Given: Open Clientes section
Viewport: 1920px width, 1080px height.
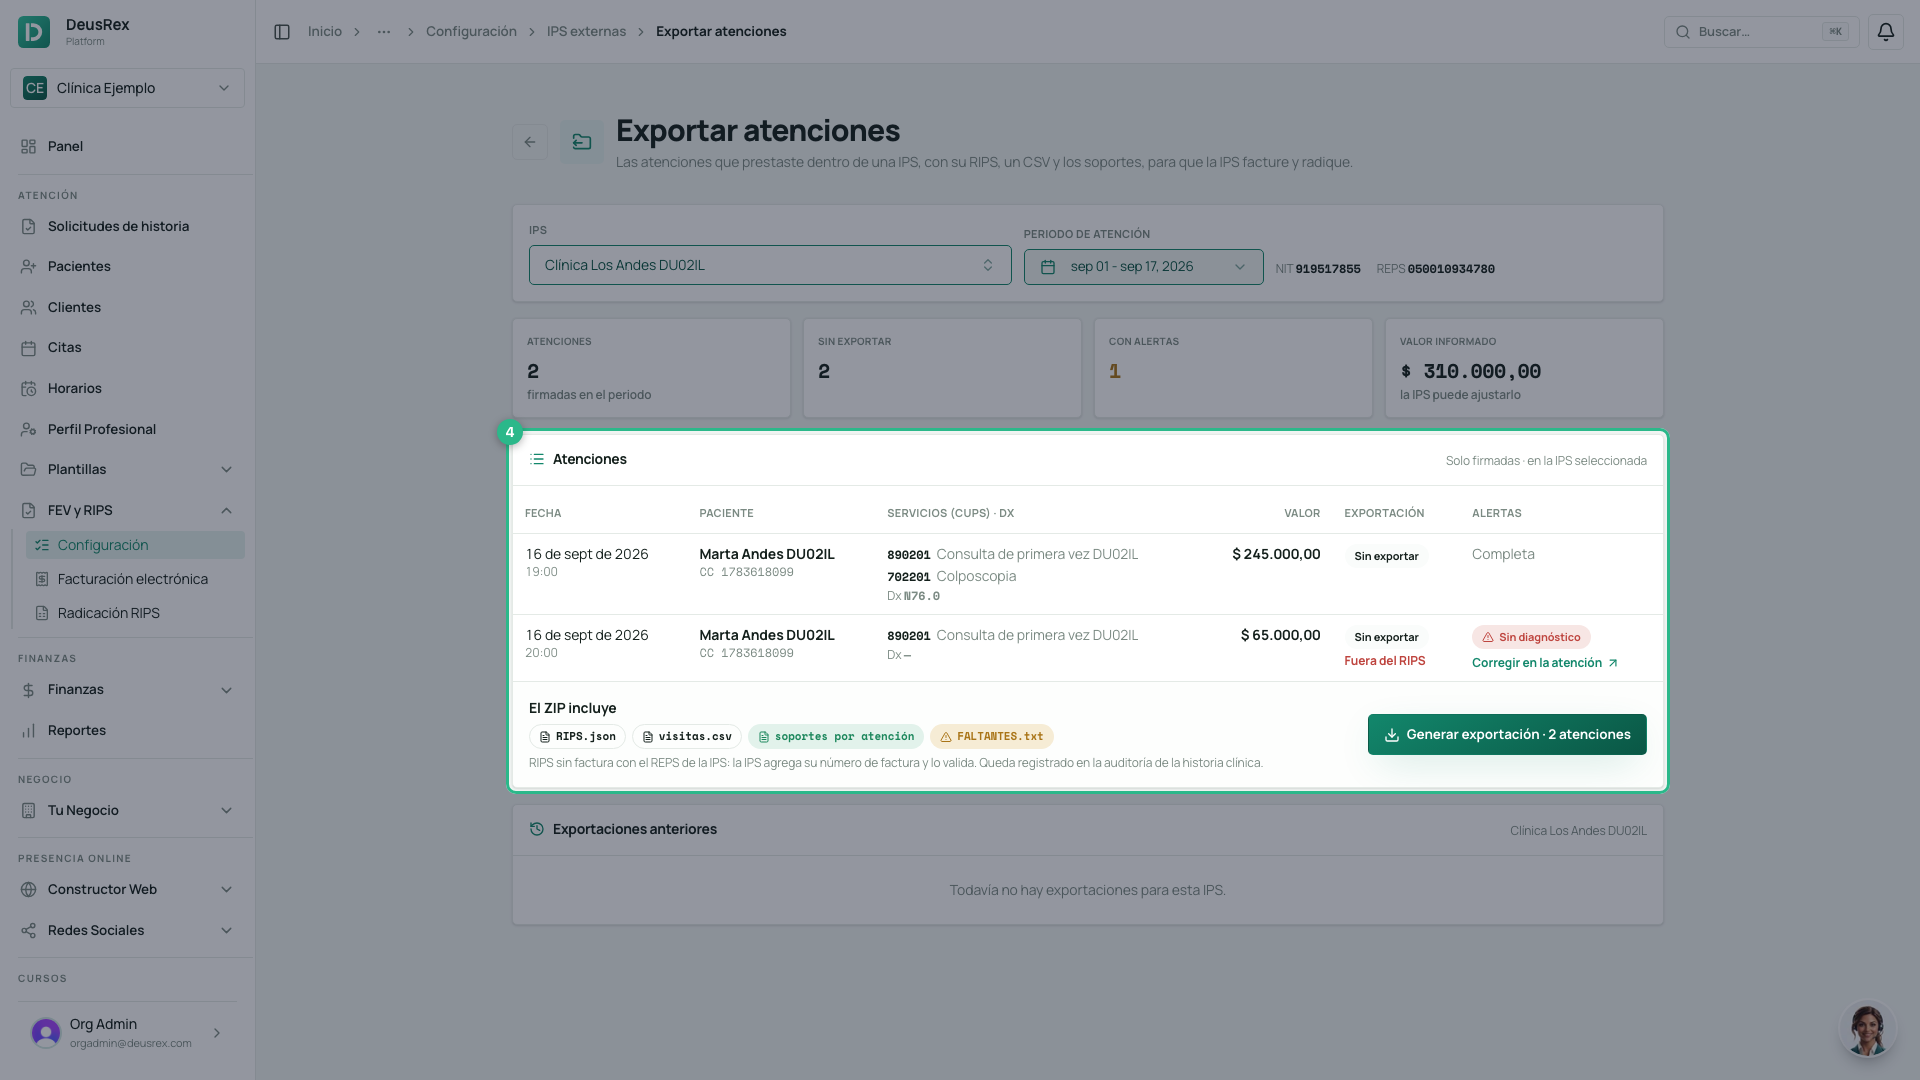Looking at the screenshot, I should click(127, 307).
